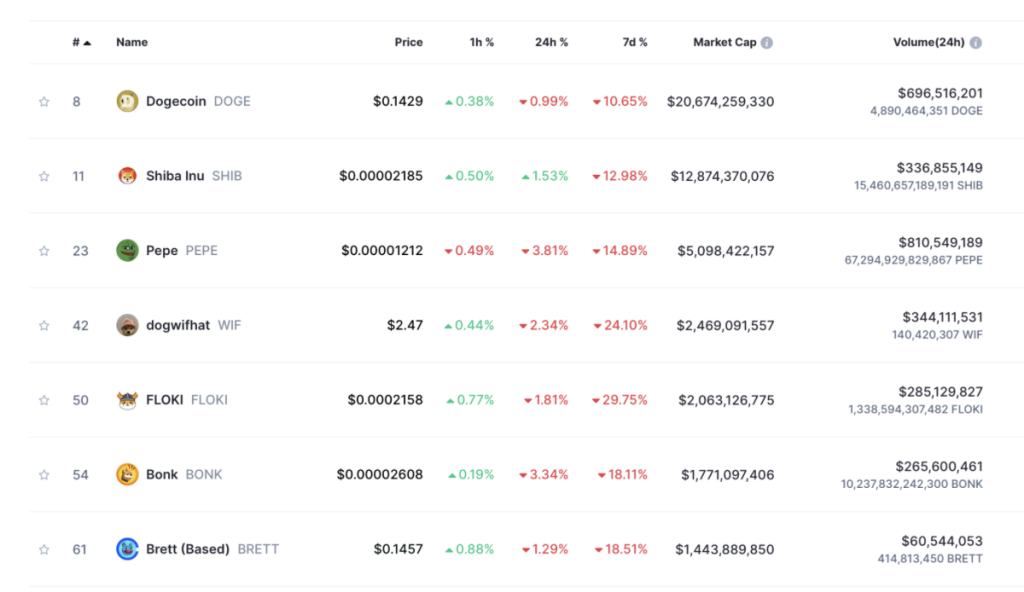Click the Pepe frog logo
This screenshot has height=592, width=1024.
click(x=127, y=250)
